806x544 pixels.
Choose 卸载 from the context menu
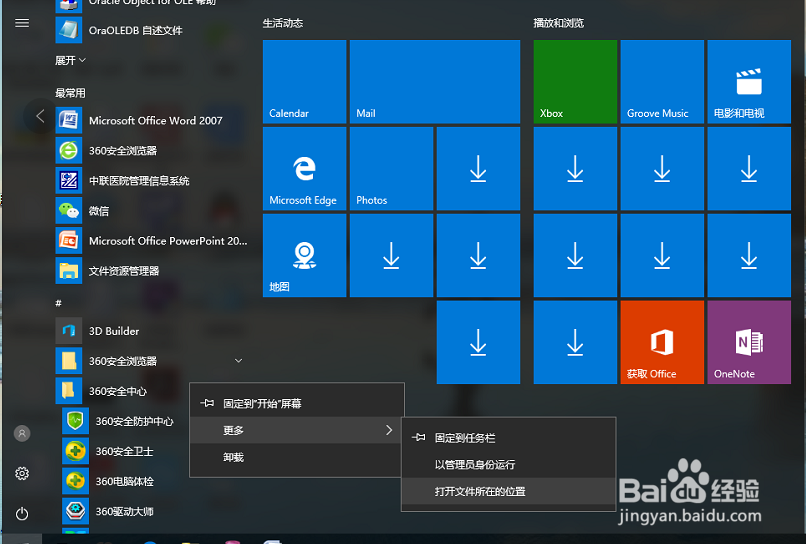coord(297,457)
